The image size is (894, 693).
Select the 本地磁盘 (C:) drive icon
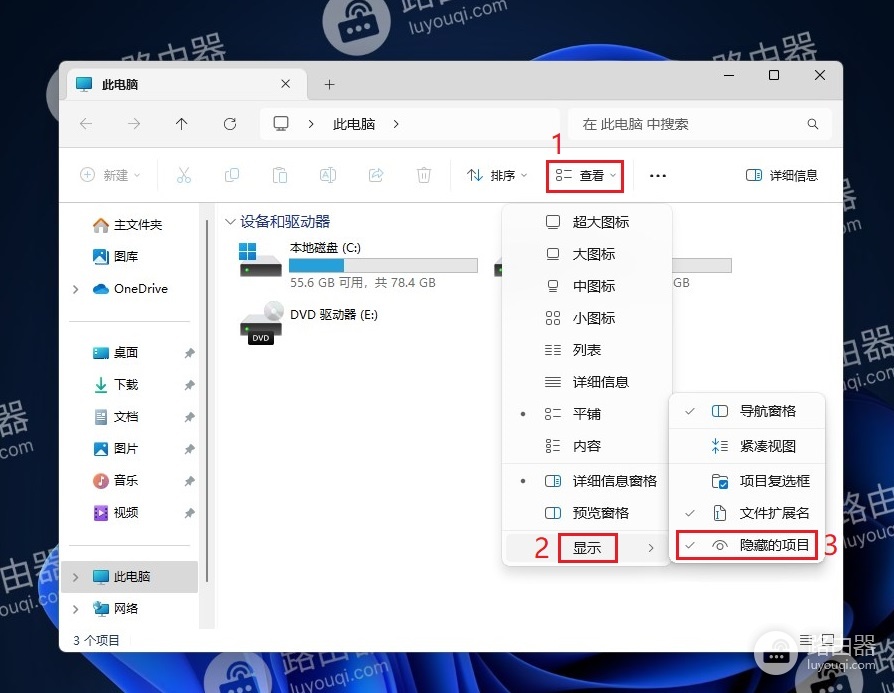(x=260, y=260)
